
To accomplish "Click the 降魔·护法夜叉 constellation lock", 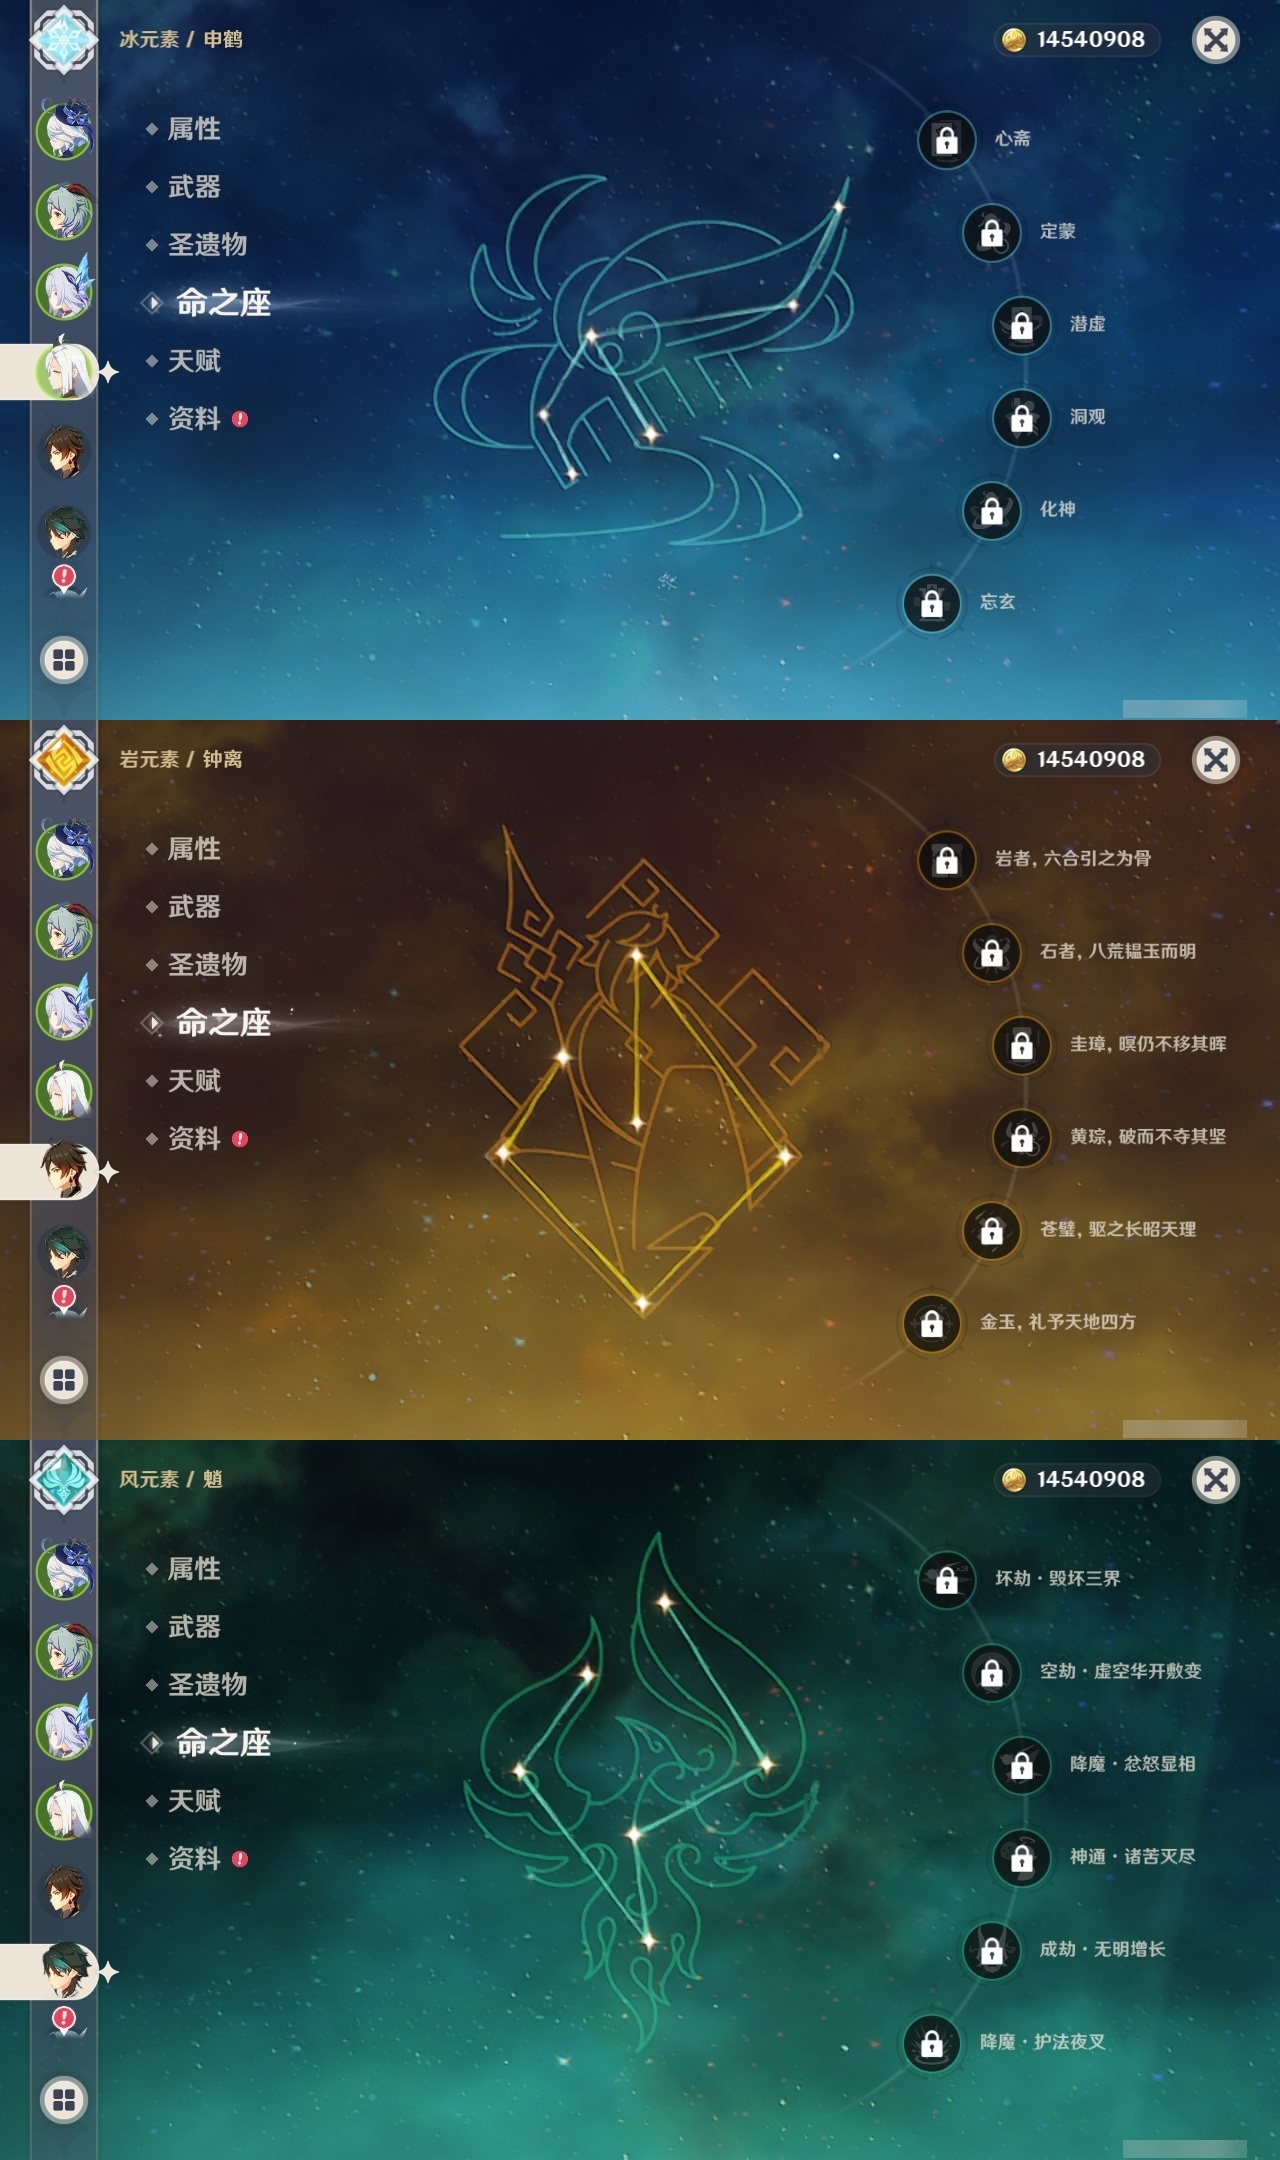I will (x=931, y=2043).
